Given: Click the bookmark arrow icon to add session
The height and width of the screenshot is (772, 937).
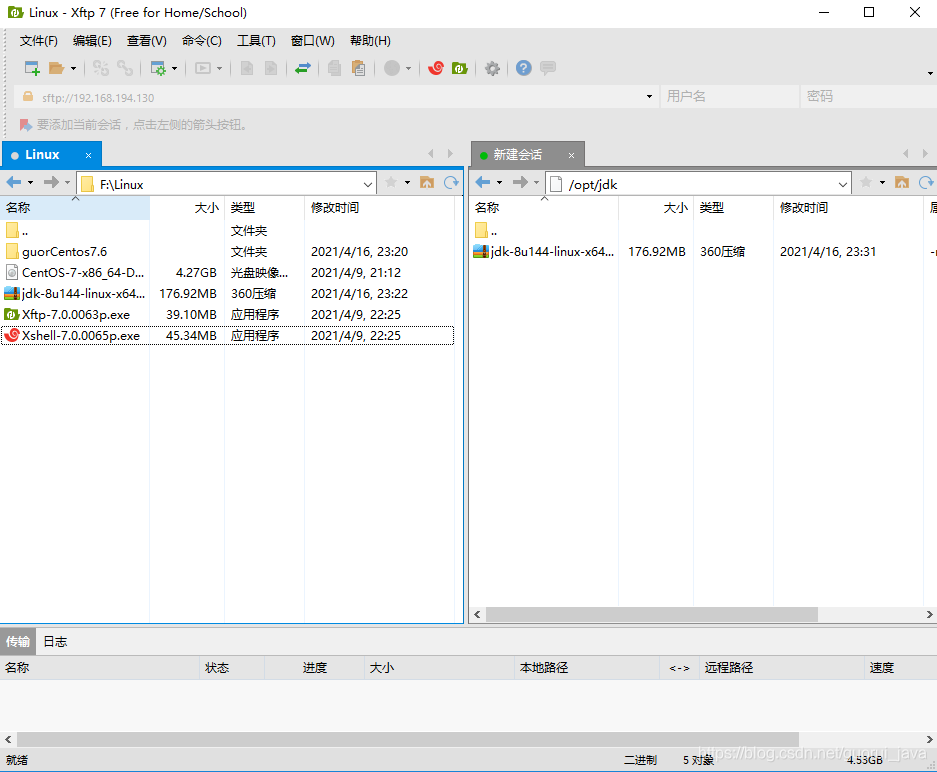Looking at the screenshot, I should pyautogui.click(x=26, y=124).
